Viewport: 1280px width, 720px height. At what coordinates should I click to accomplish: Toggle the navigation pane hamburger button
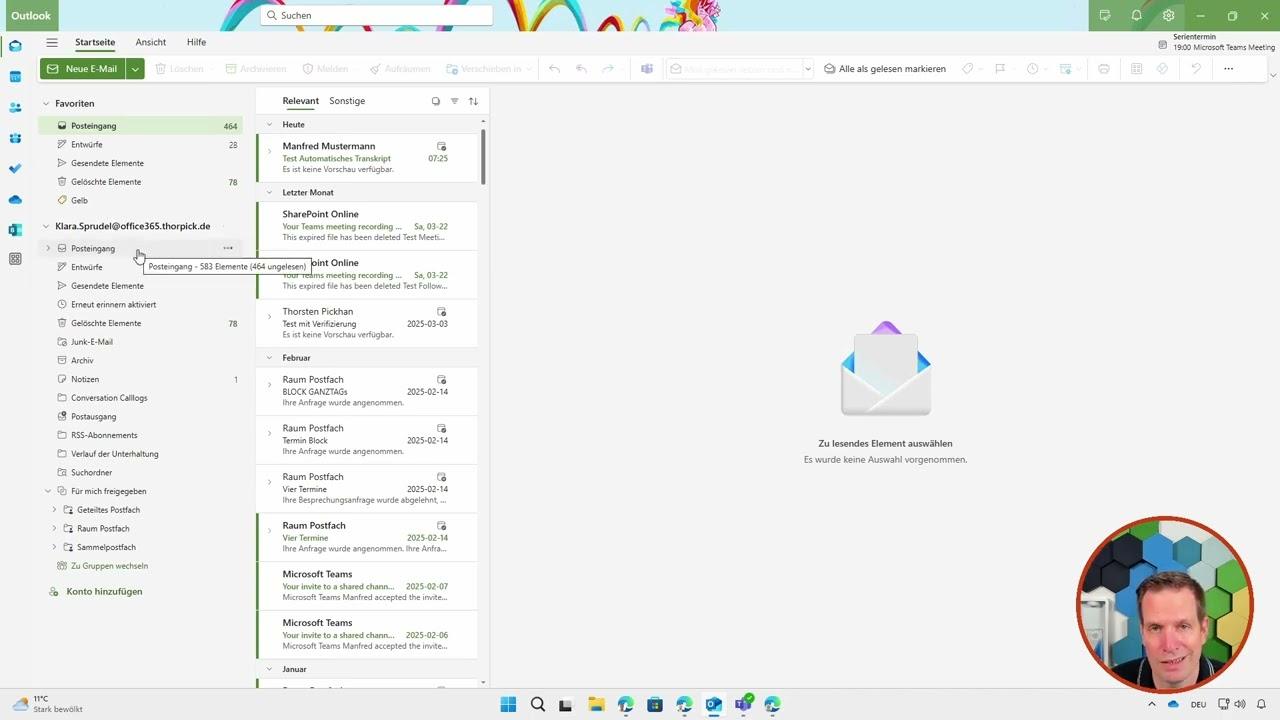(x=52, y=43)
